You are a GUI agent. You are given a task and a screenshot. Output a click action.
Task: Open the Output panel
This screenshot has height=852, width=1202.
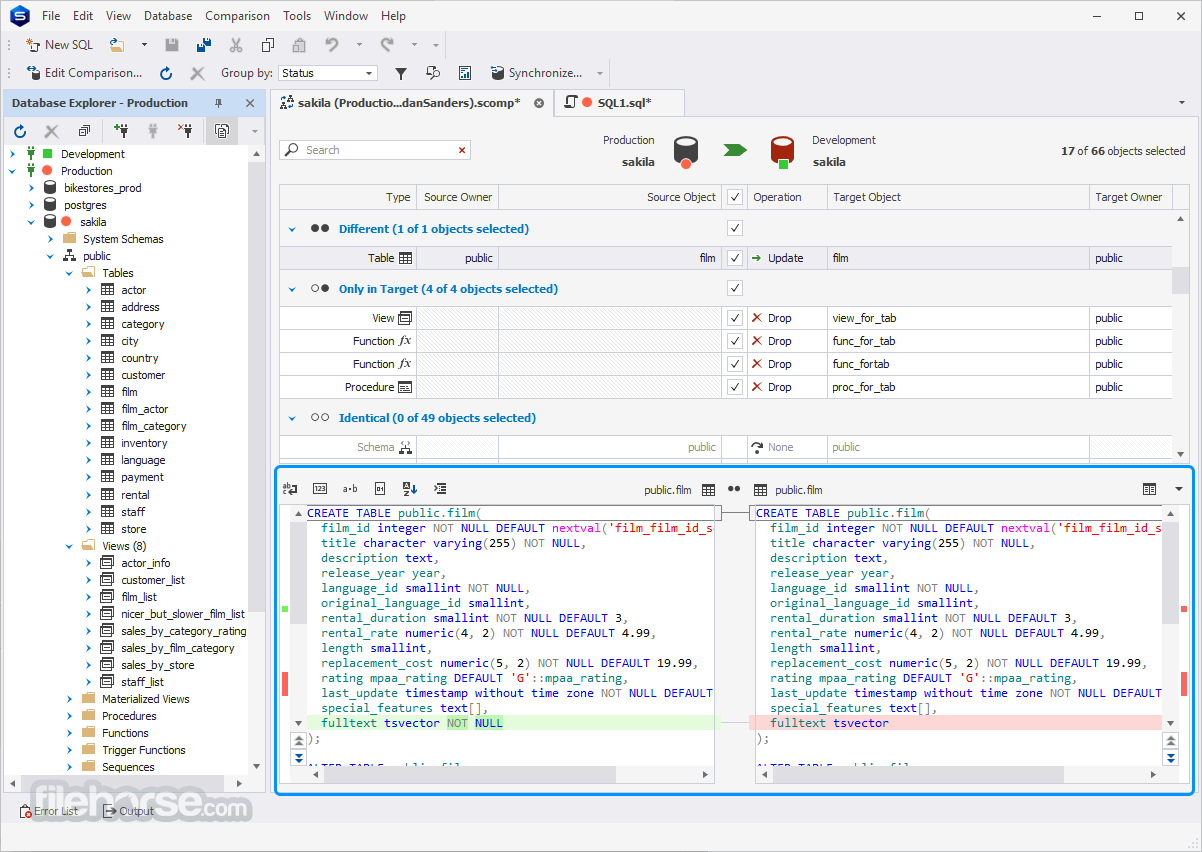pos(128,811)
